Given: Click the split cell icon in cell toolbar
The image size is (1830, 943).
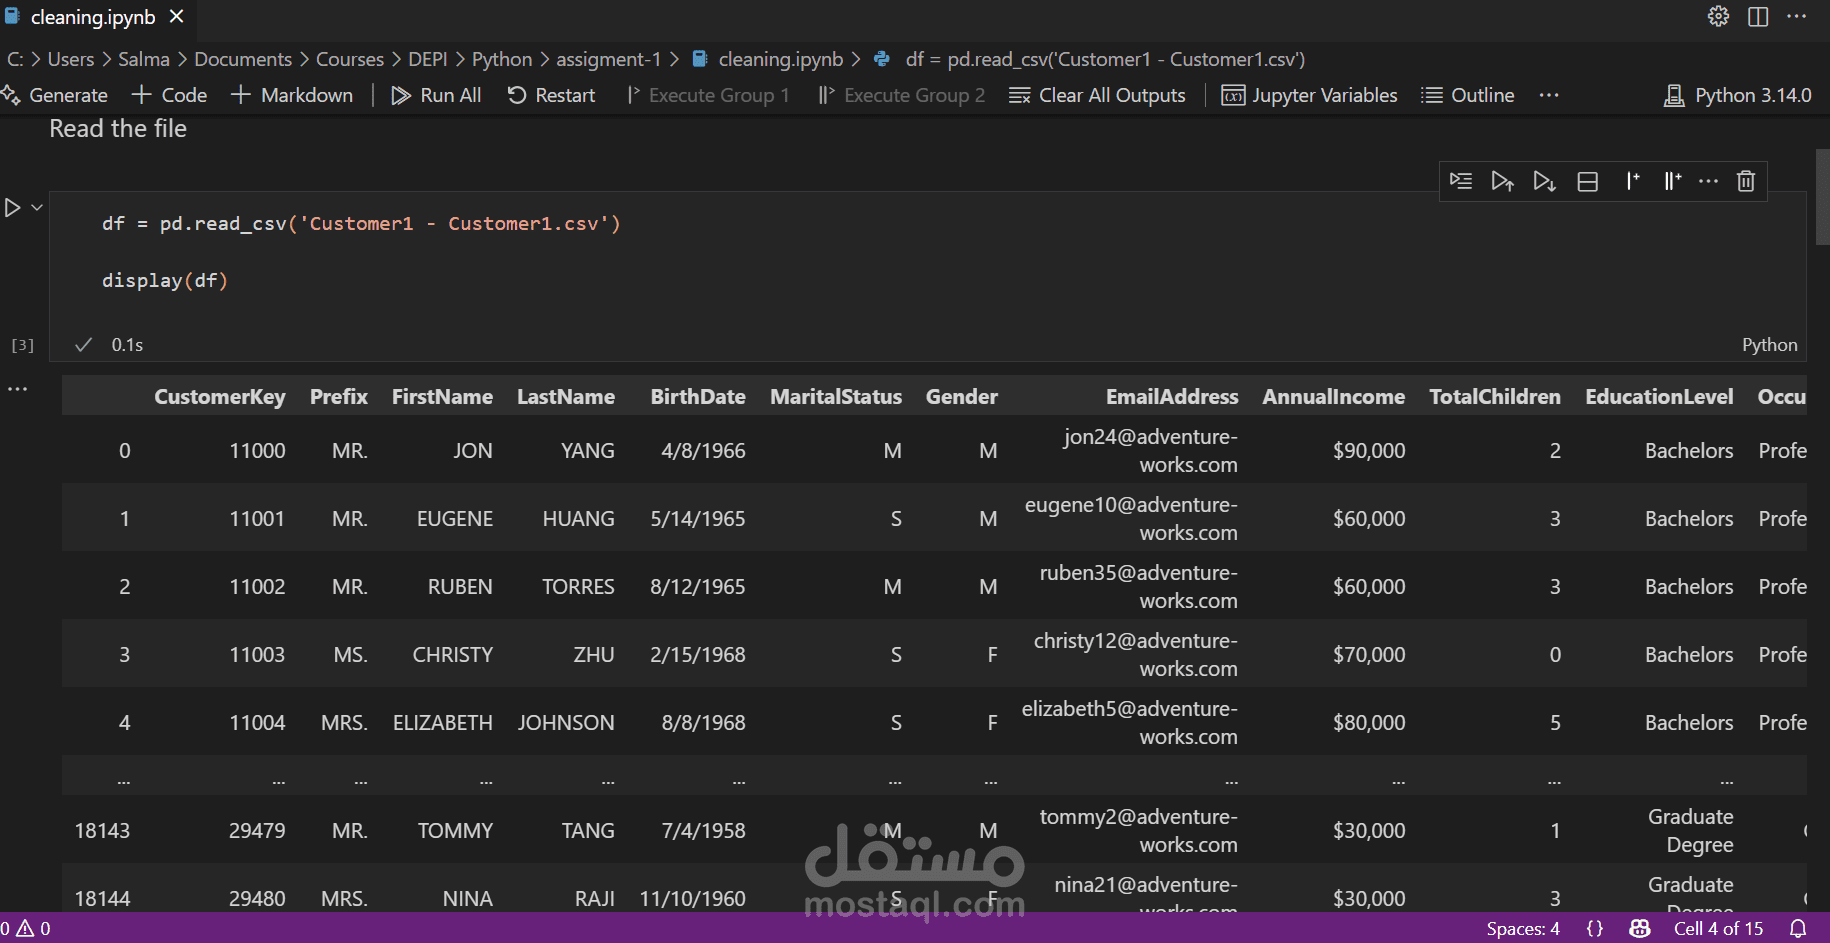Looking at the screenshot, I should click(x=1587, y=181).
